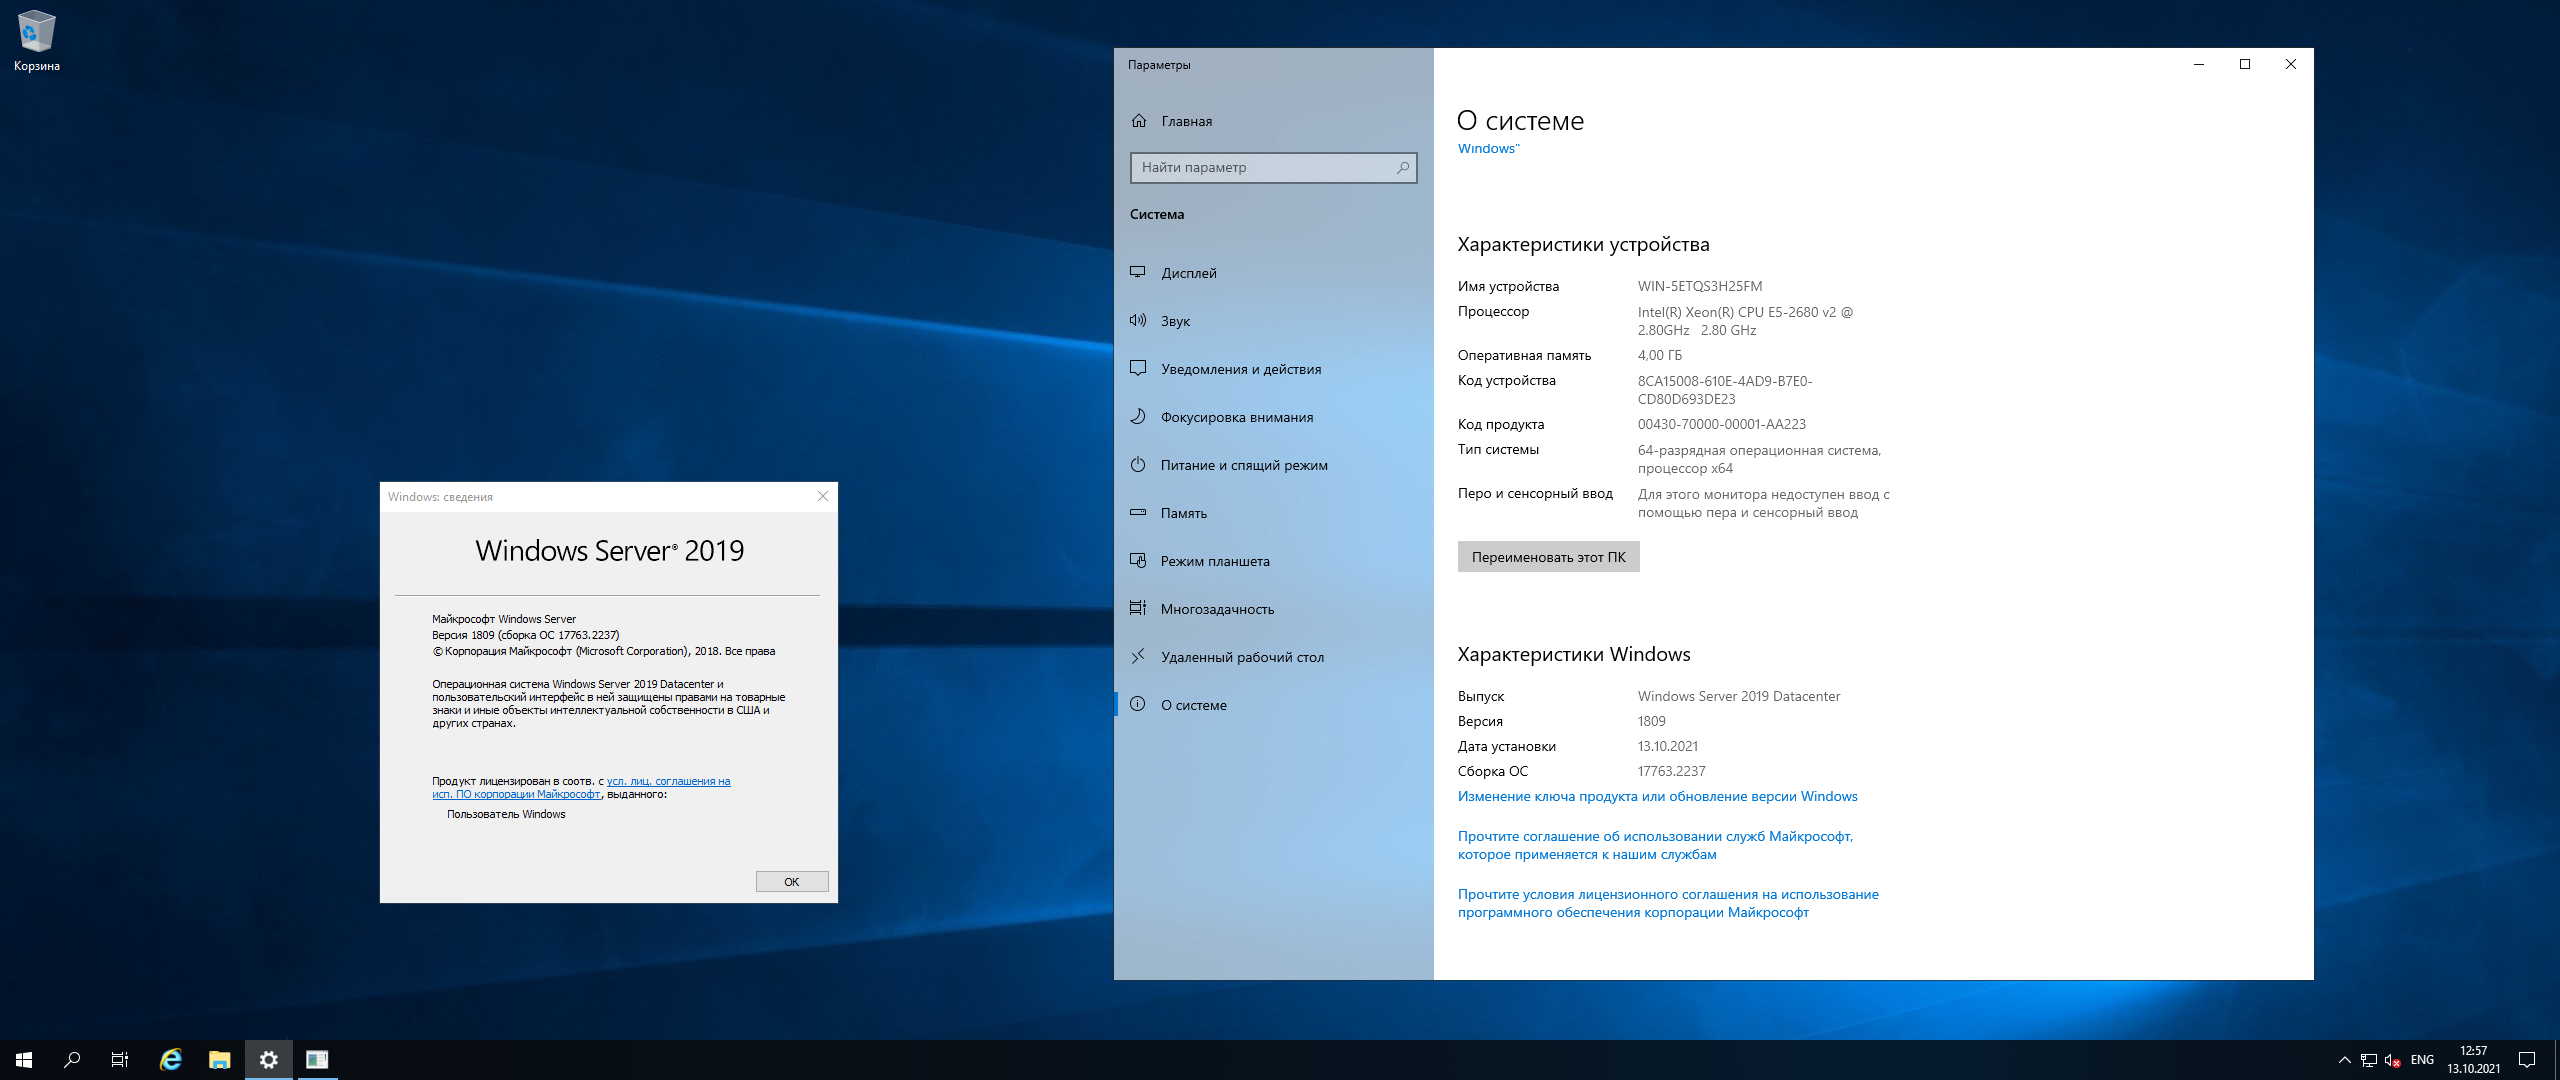Click Изменение ключа продукта link
Image resolution: width=2560 pixels, height=1080 pixels.
tap(1657, 797)
